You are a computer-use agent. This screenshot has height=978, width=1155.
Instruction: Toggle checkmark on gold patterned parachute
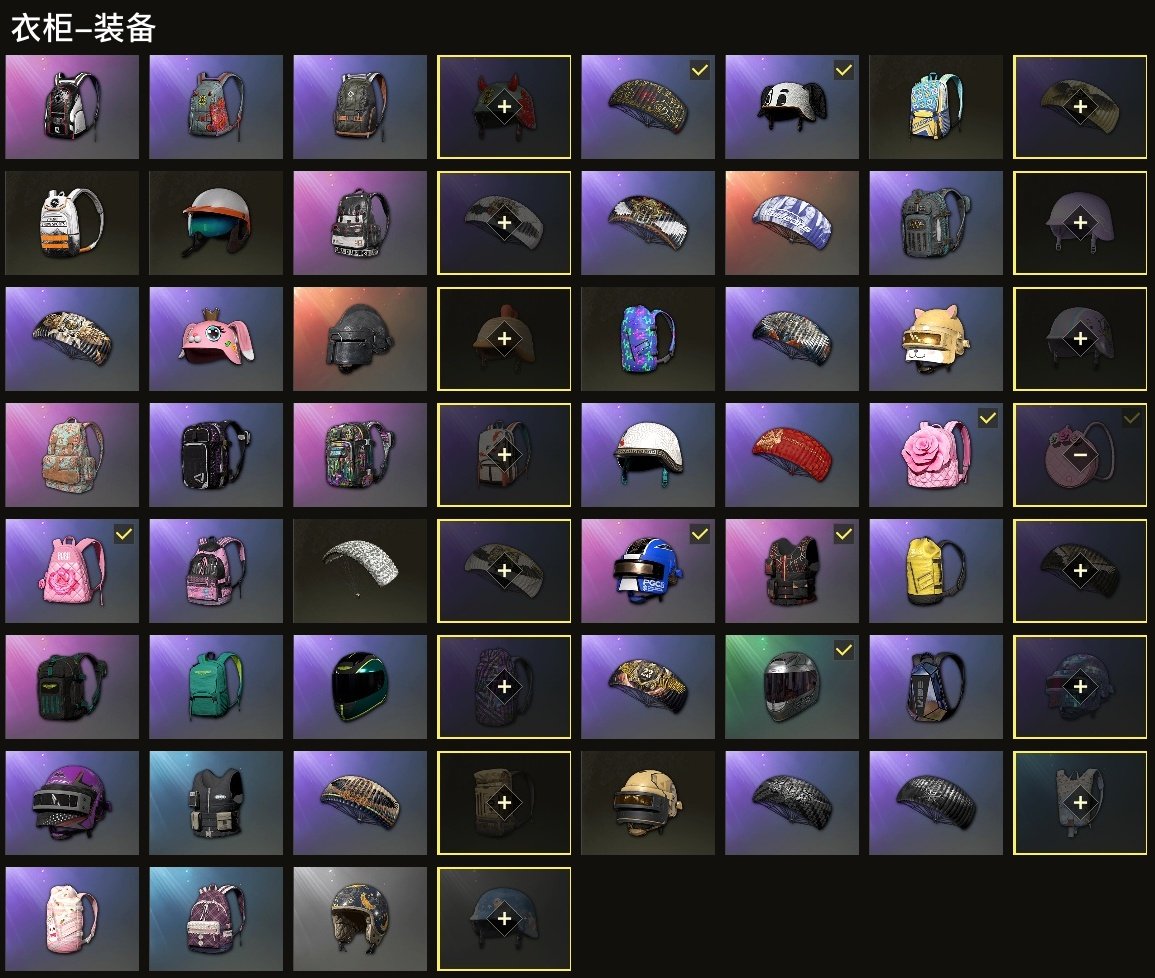pyautogui.click(x=699, y=70)
